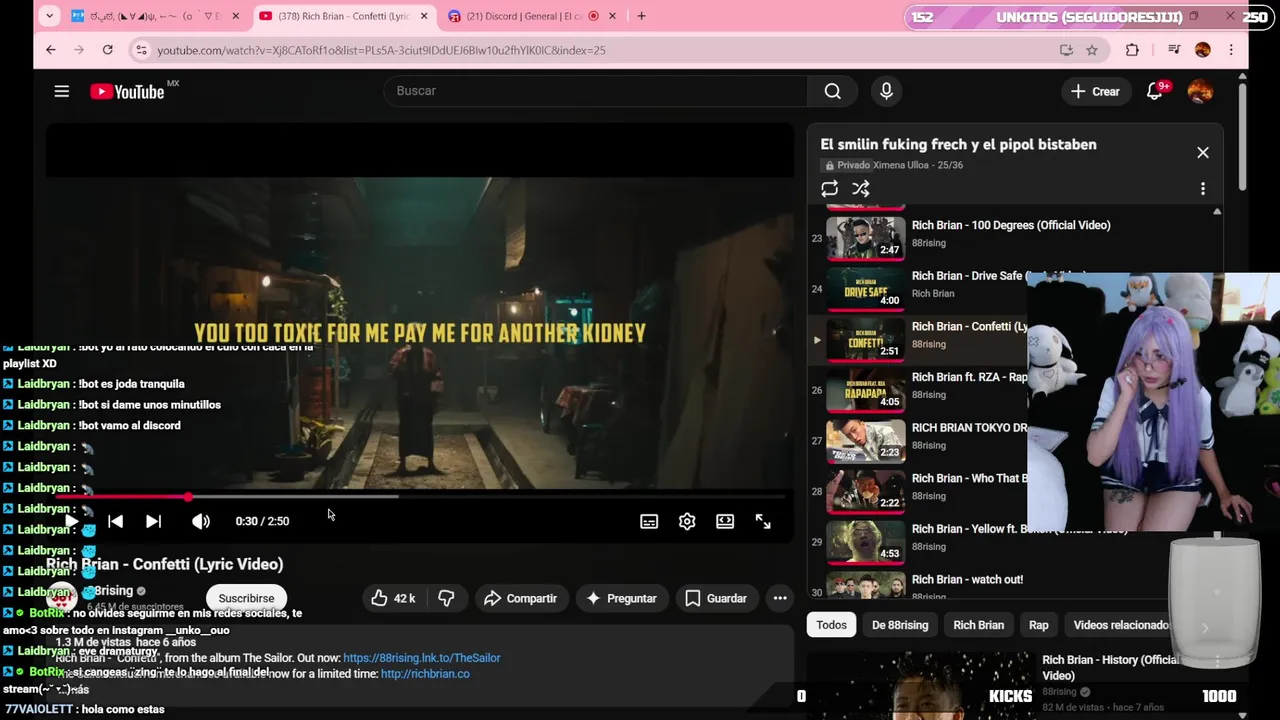Select the Rapapapa thumbnail in the playlist
Screen dimensions: 1280x720
pos(866,391)
